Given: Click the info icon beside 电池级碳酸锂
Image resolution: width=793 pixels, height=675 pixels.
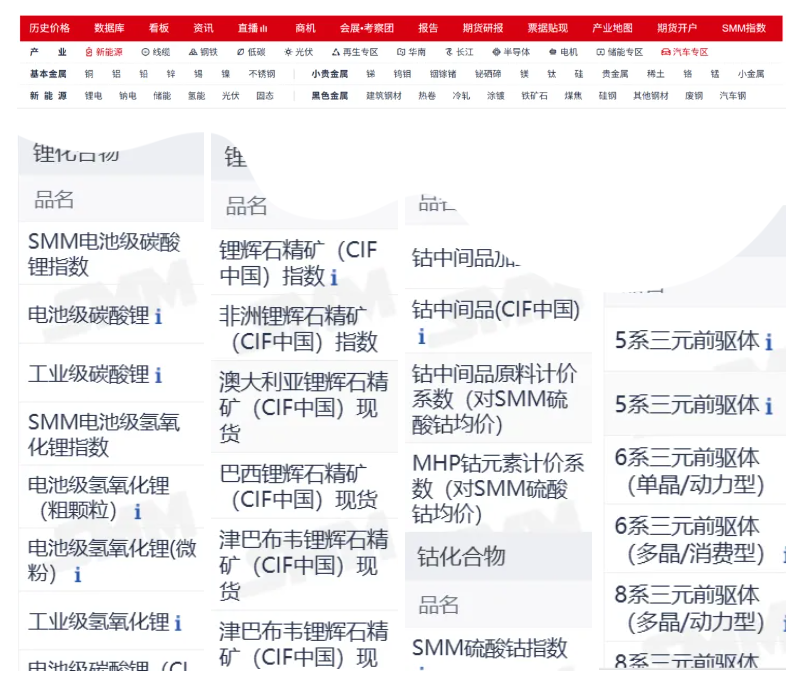Looking at the screenshot, I should [x=158, y=316].
